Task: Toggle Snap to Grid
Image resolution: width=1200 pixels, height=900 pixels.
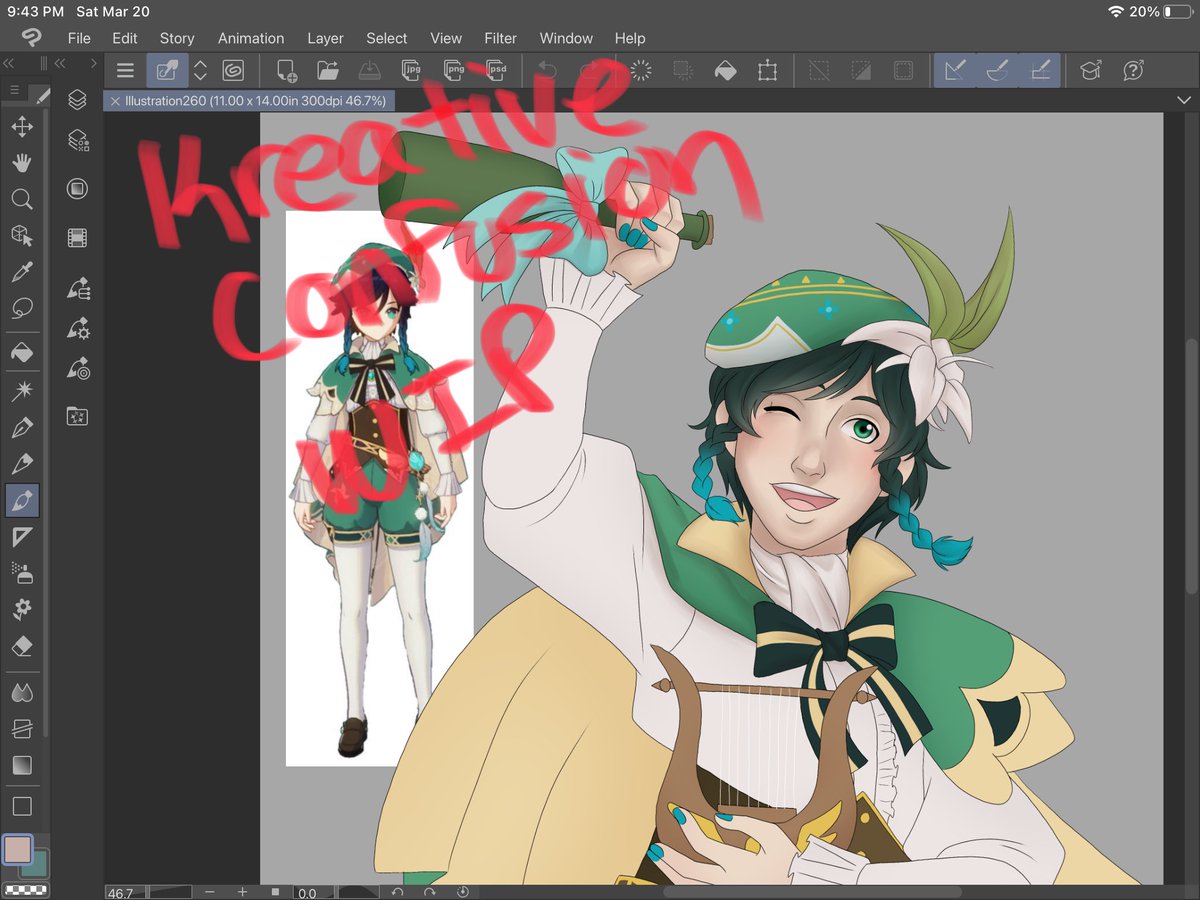Action: (x=1040, y=70)
